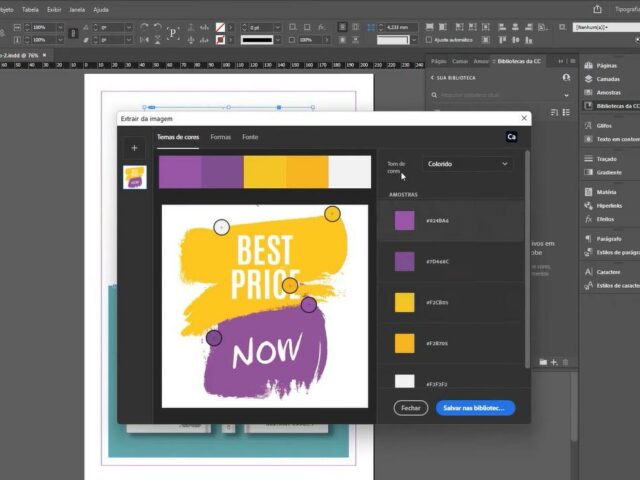Click the Capture 'Ca' app icon

click(511, 137)
